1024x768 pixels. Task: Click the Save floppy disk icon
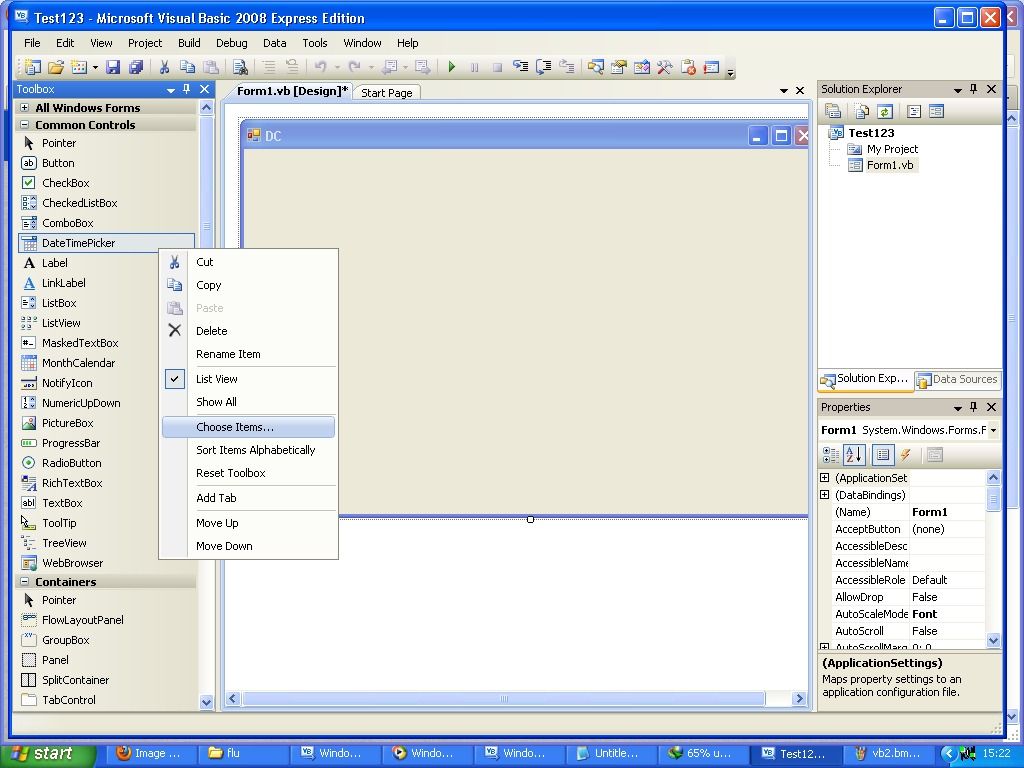(x=113, y=67)
